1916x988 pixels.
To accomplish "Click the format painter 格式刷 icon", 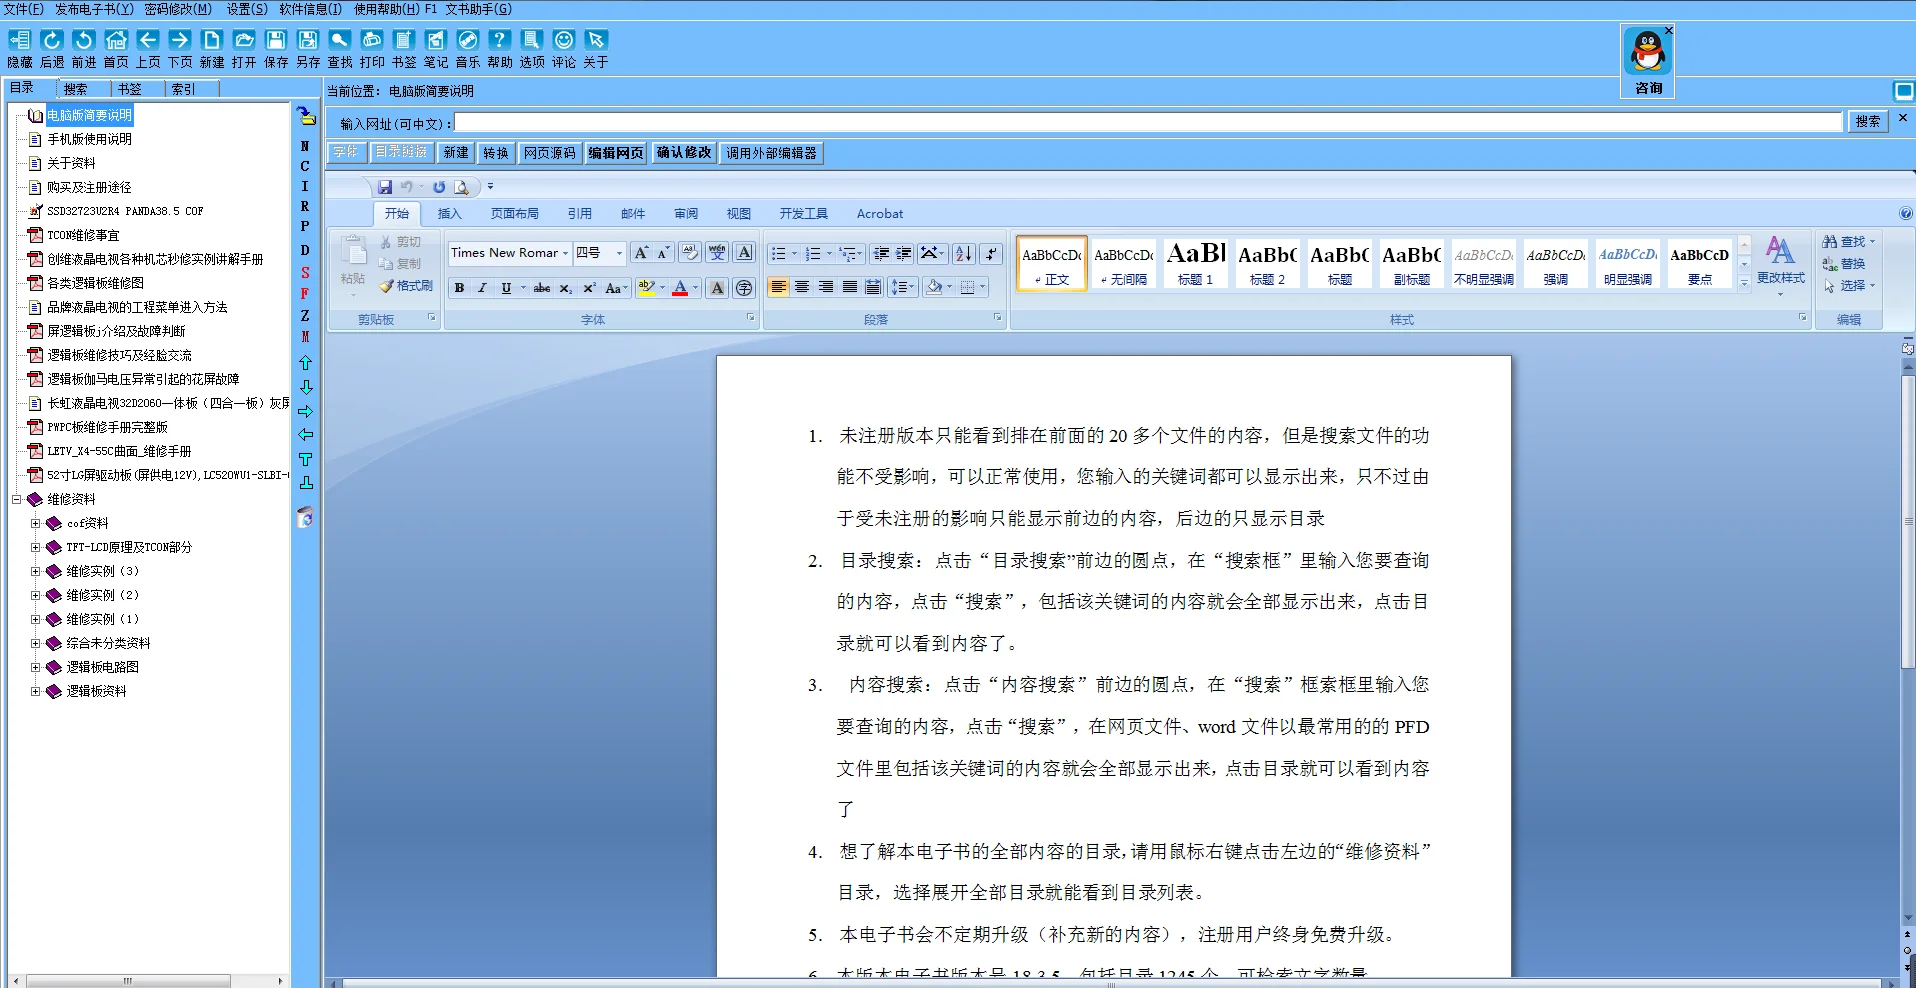I will [x=406, y=286].
